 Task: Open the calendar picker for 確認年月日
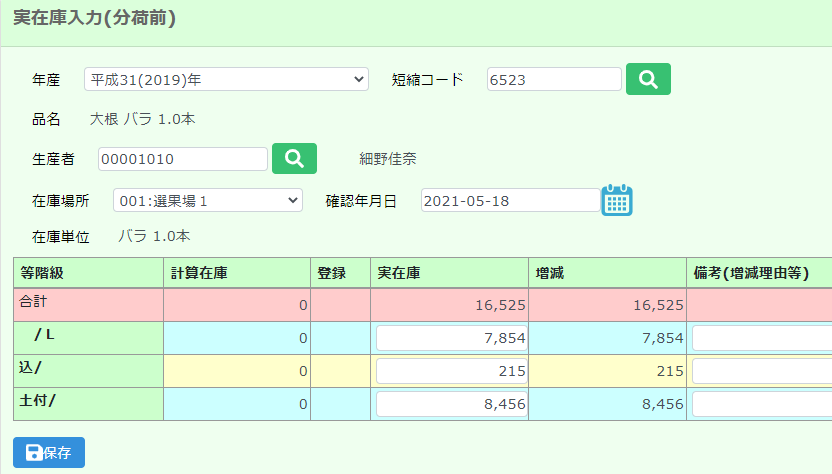[617, 201]
